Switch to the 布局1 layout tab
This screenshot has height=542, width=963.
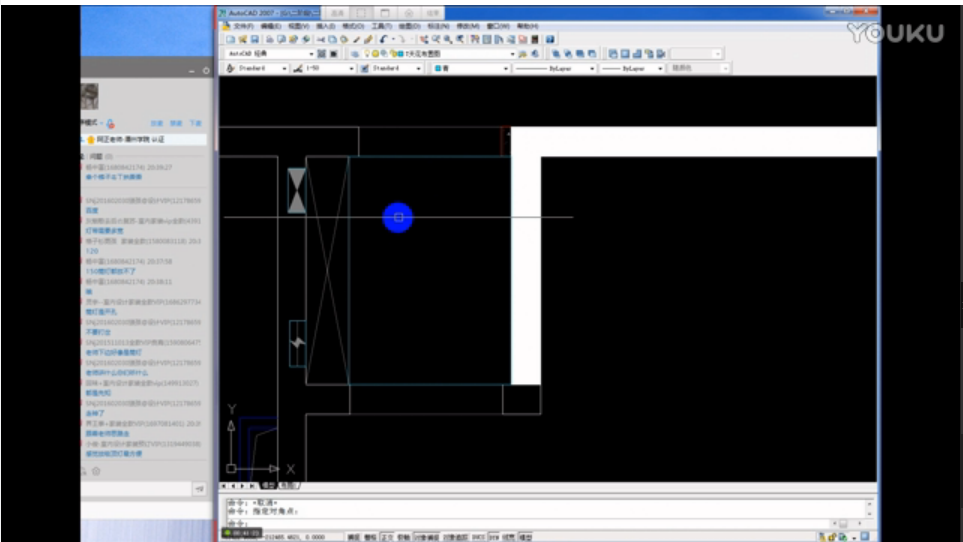[289, 486]
